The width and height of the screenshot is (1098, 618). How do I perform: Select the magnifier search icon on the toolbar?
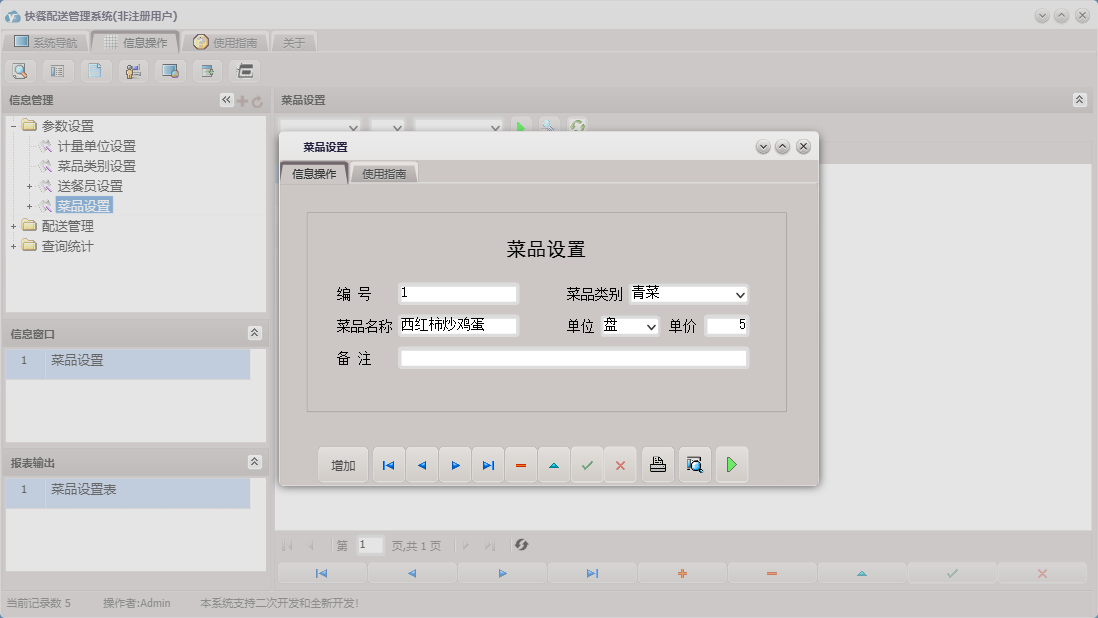20,71
